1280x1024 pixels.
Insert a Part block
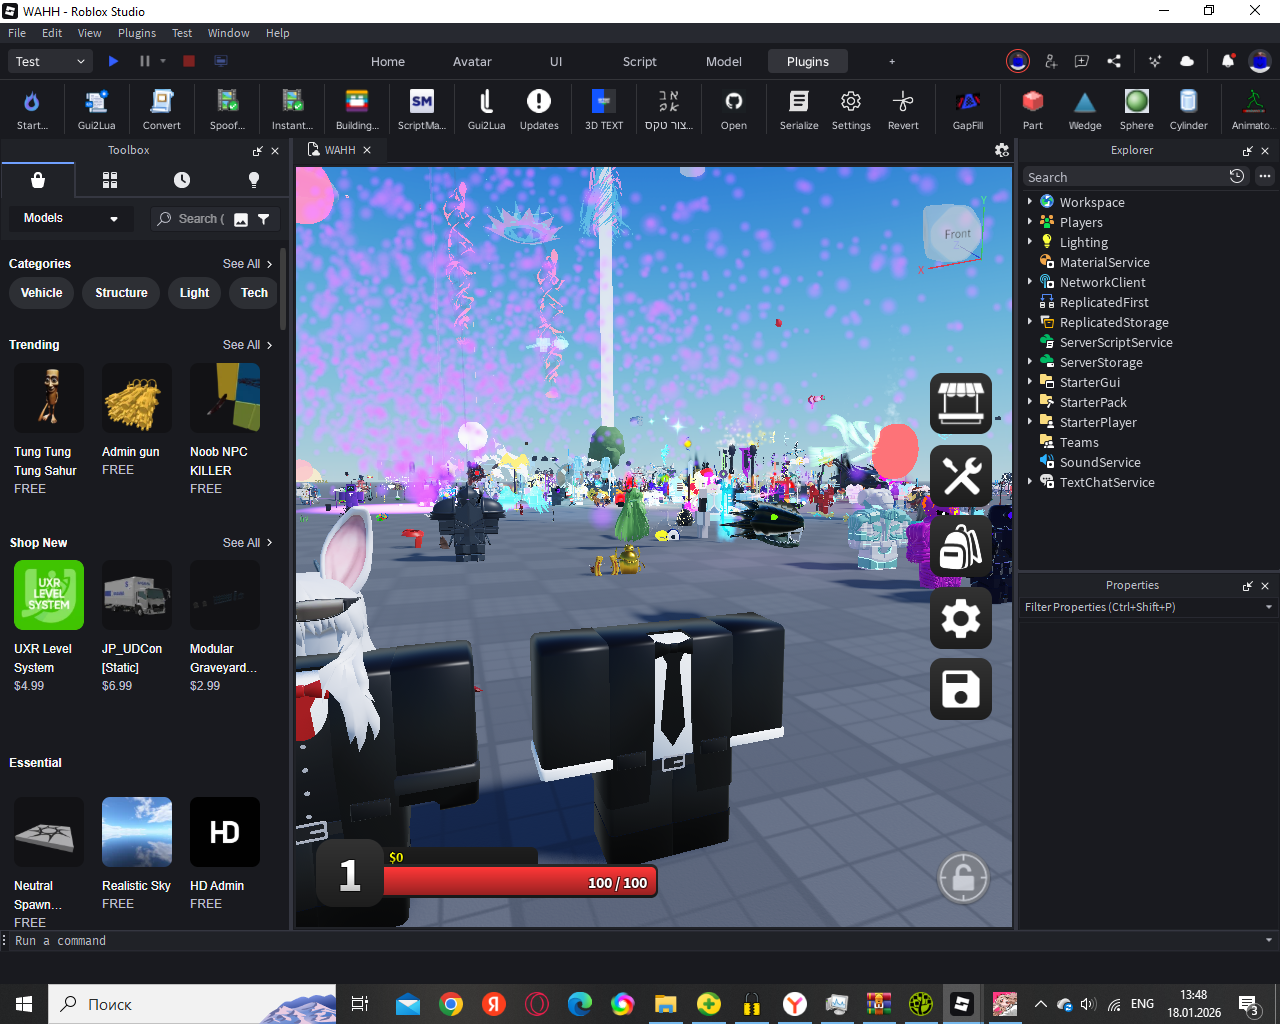1033,109
